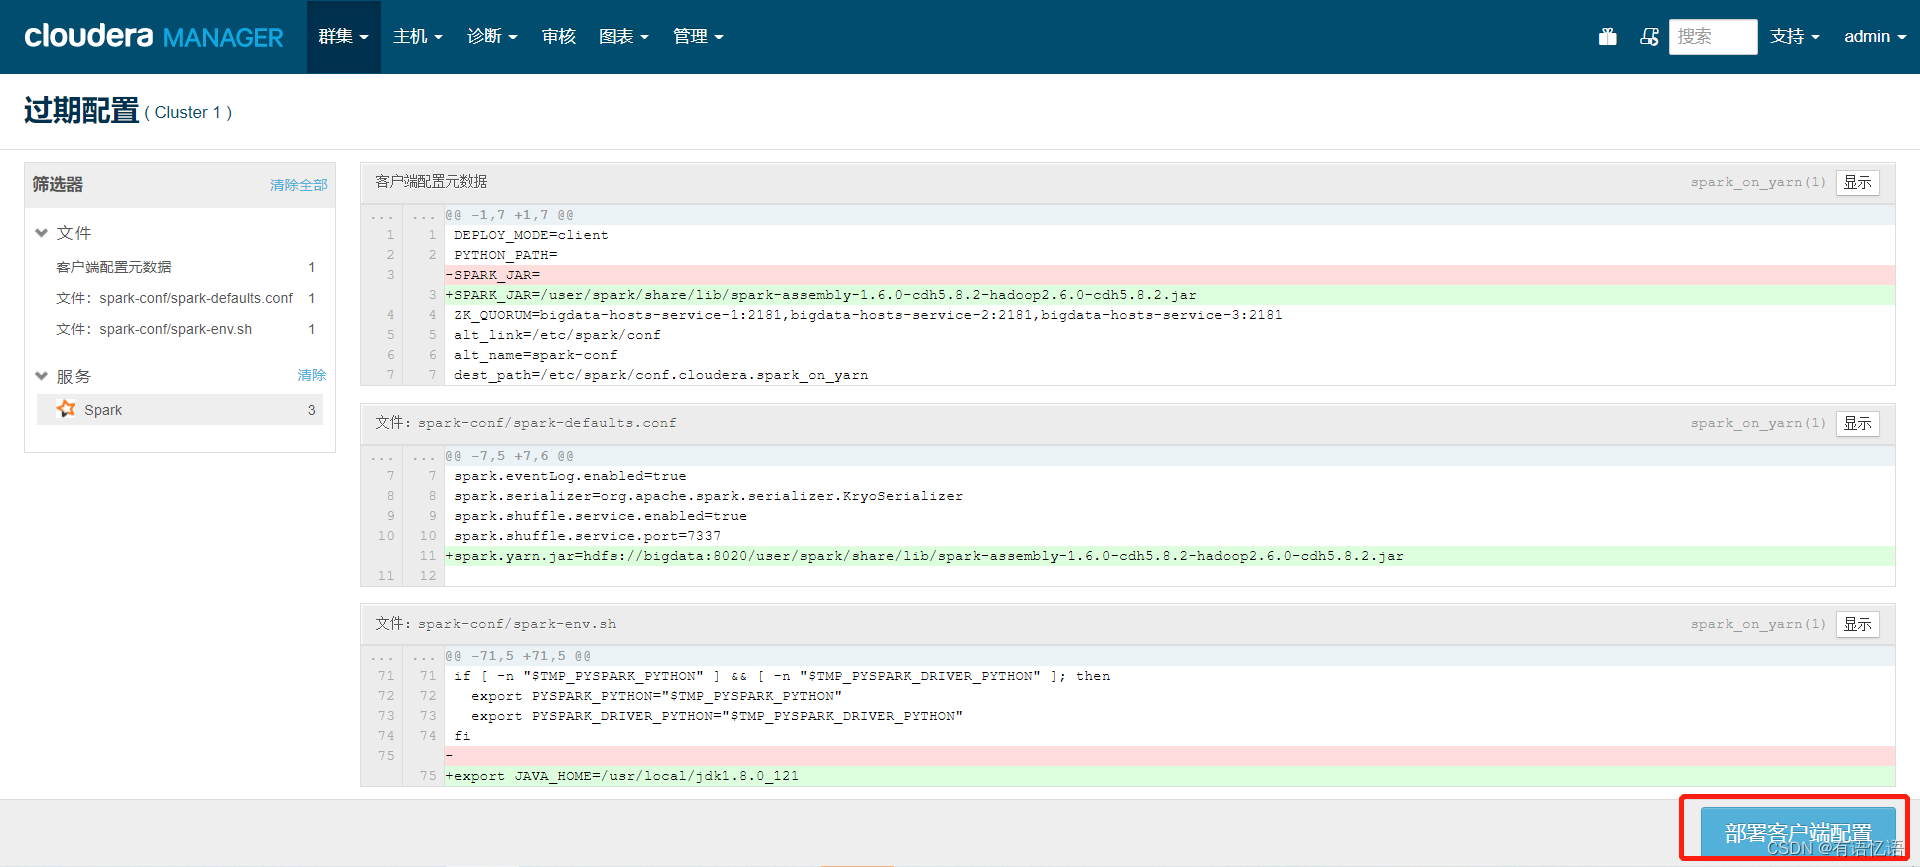
Task: Open the 诊断 dropdown menu
Action: (492, 37)
